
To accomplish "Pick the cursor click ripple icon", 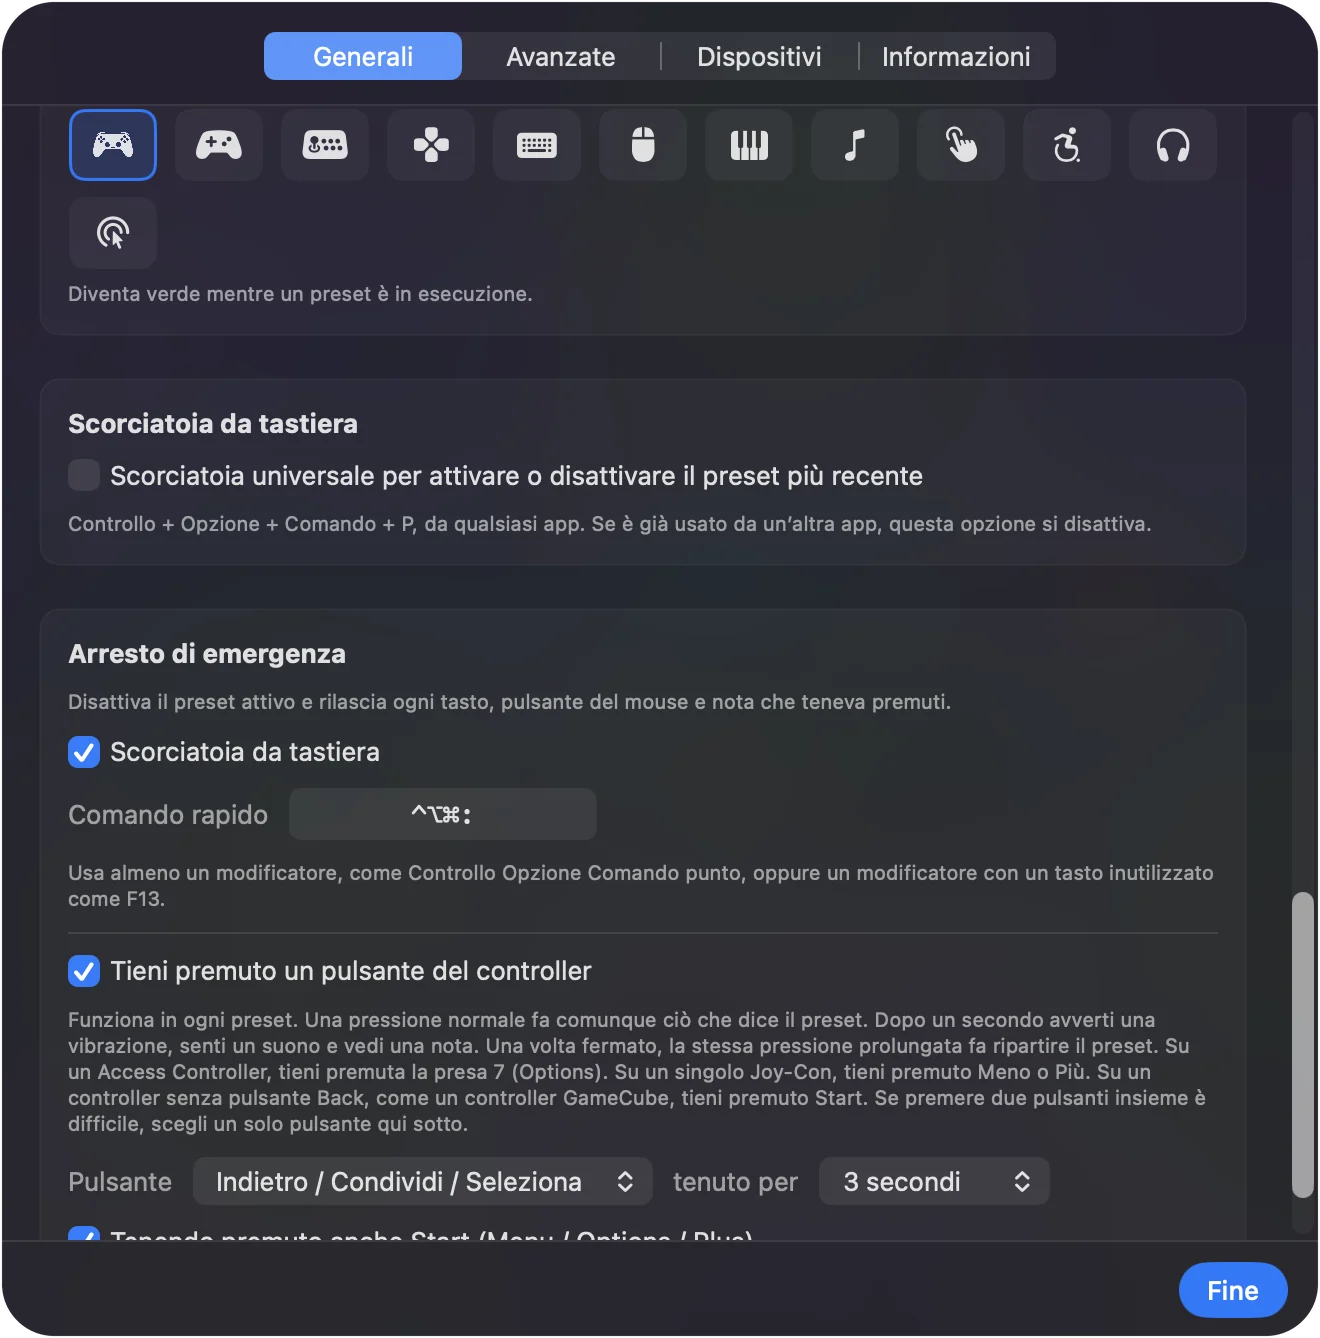I will pyautogui.click(x=113, y=233).
